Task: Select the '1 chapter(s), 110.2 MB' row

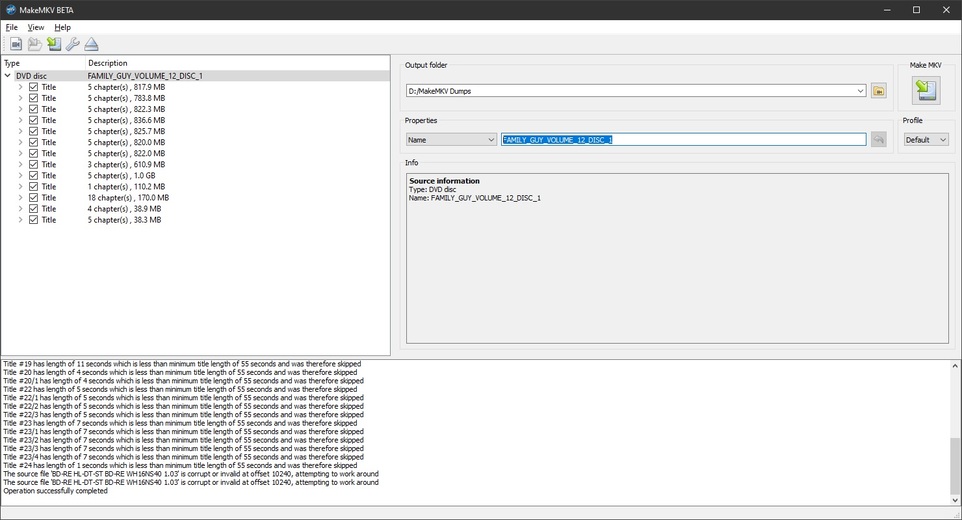Action: coord(126,186)
